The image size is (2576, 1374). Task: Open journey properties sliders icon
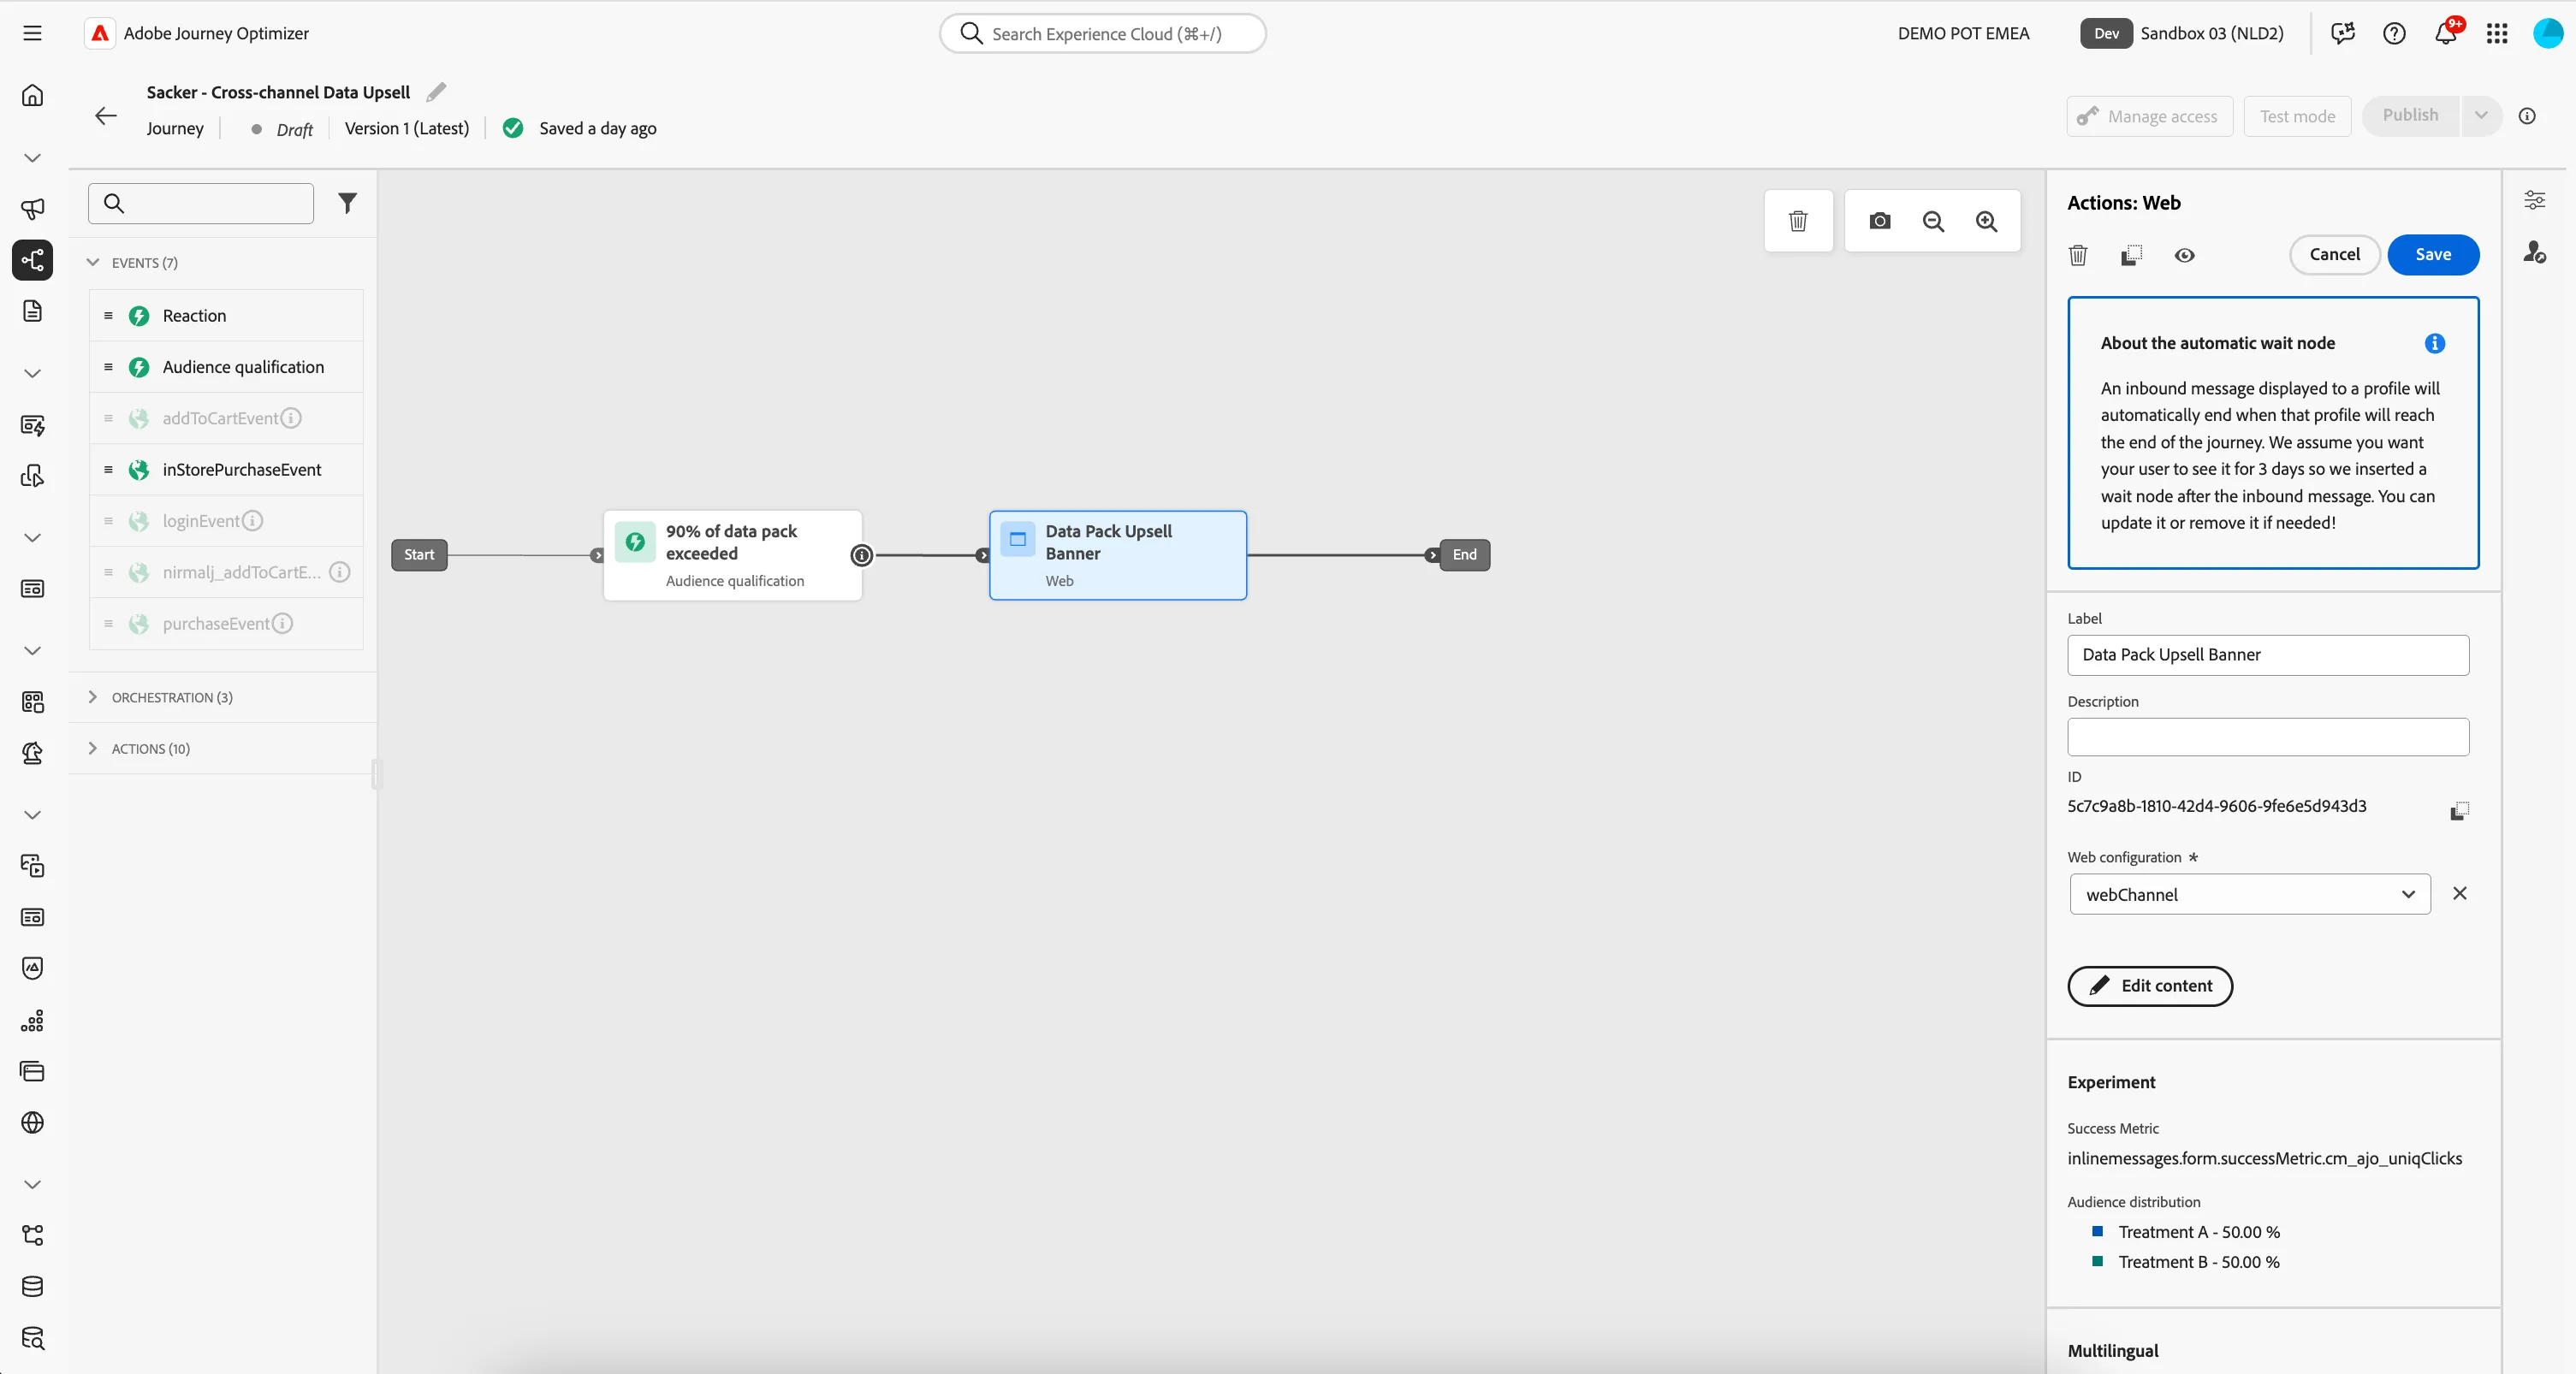(x=2534, y=200)
